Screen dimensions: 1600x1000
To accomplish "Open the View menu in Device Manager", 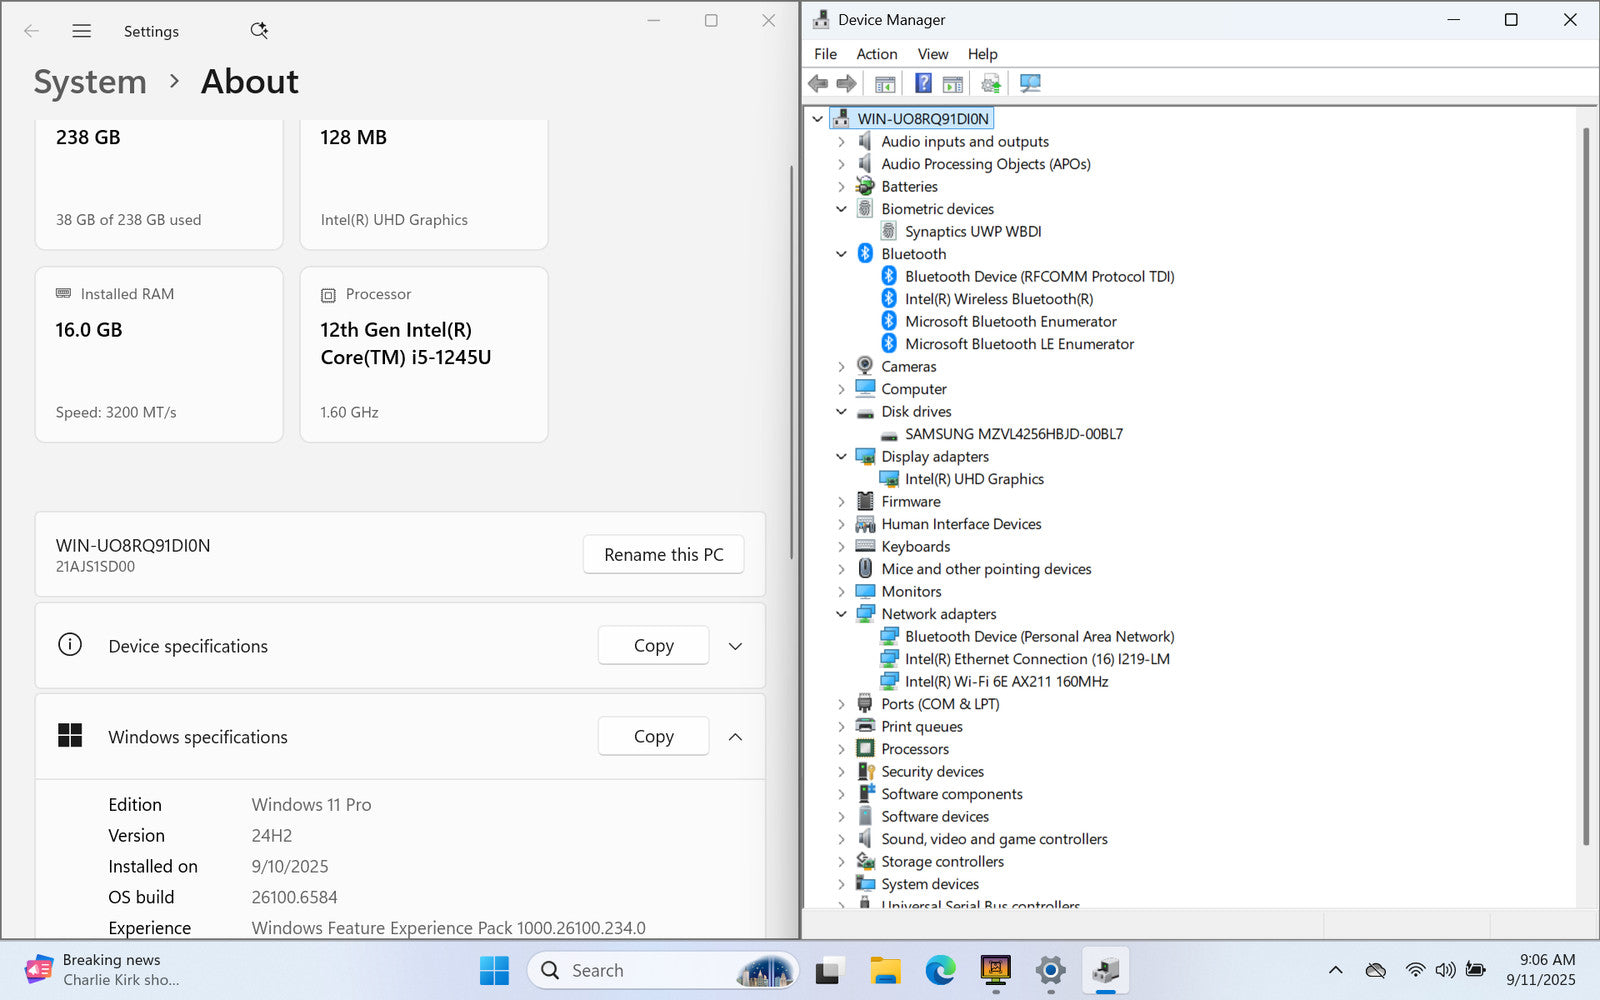I will (933, 54).
